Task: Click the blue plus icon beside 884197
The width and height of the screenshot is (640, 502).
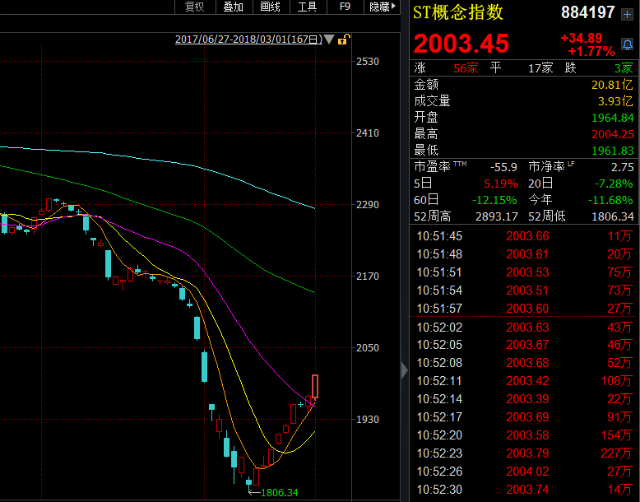Action: (x=627, y=14)
